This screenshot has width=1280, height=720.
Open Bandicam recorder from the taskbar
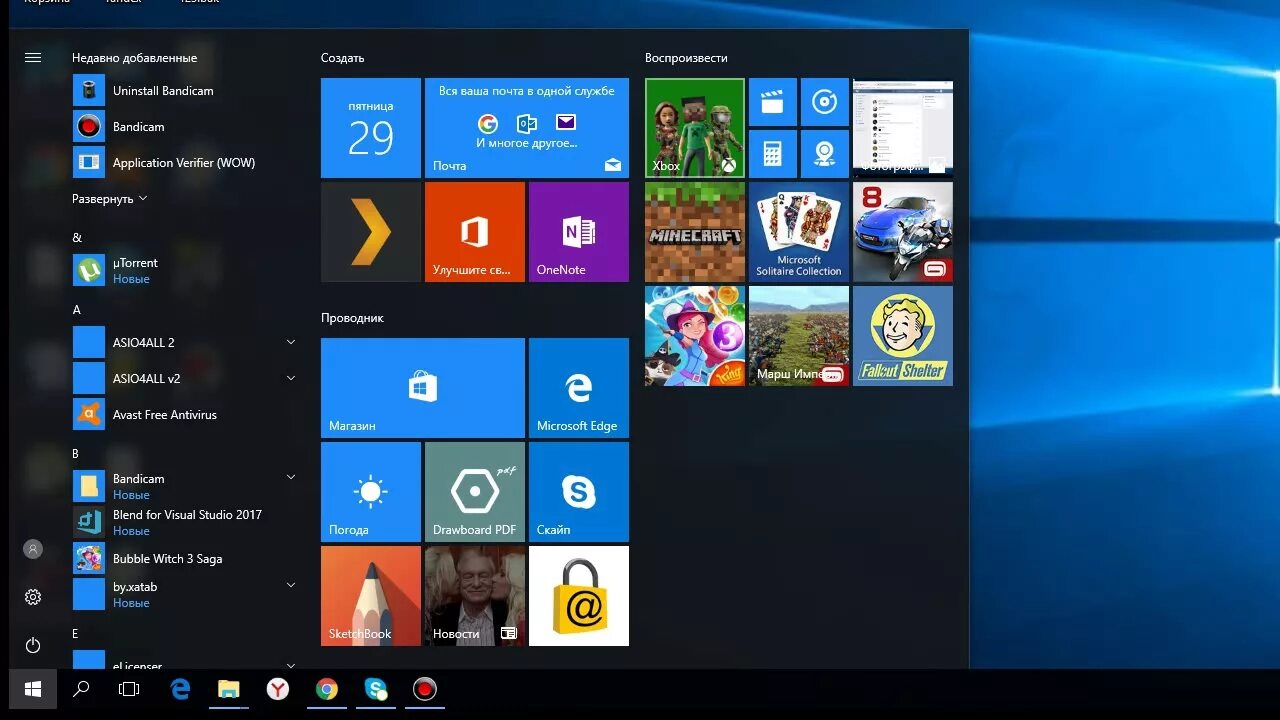425,689
